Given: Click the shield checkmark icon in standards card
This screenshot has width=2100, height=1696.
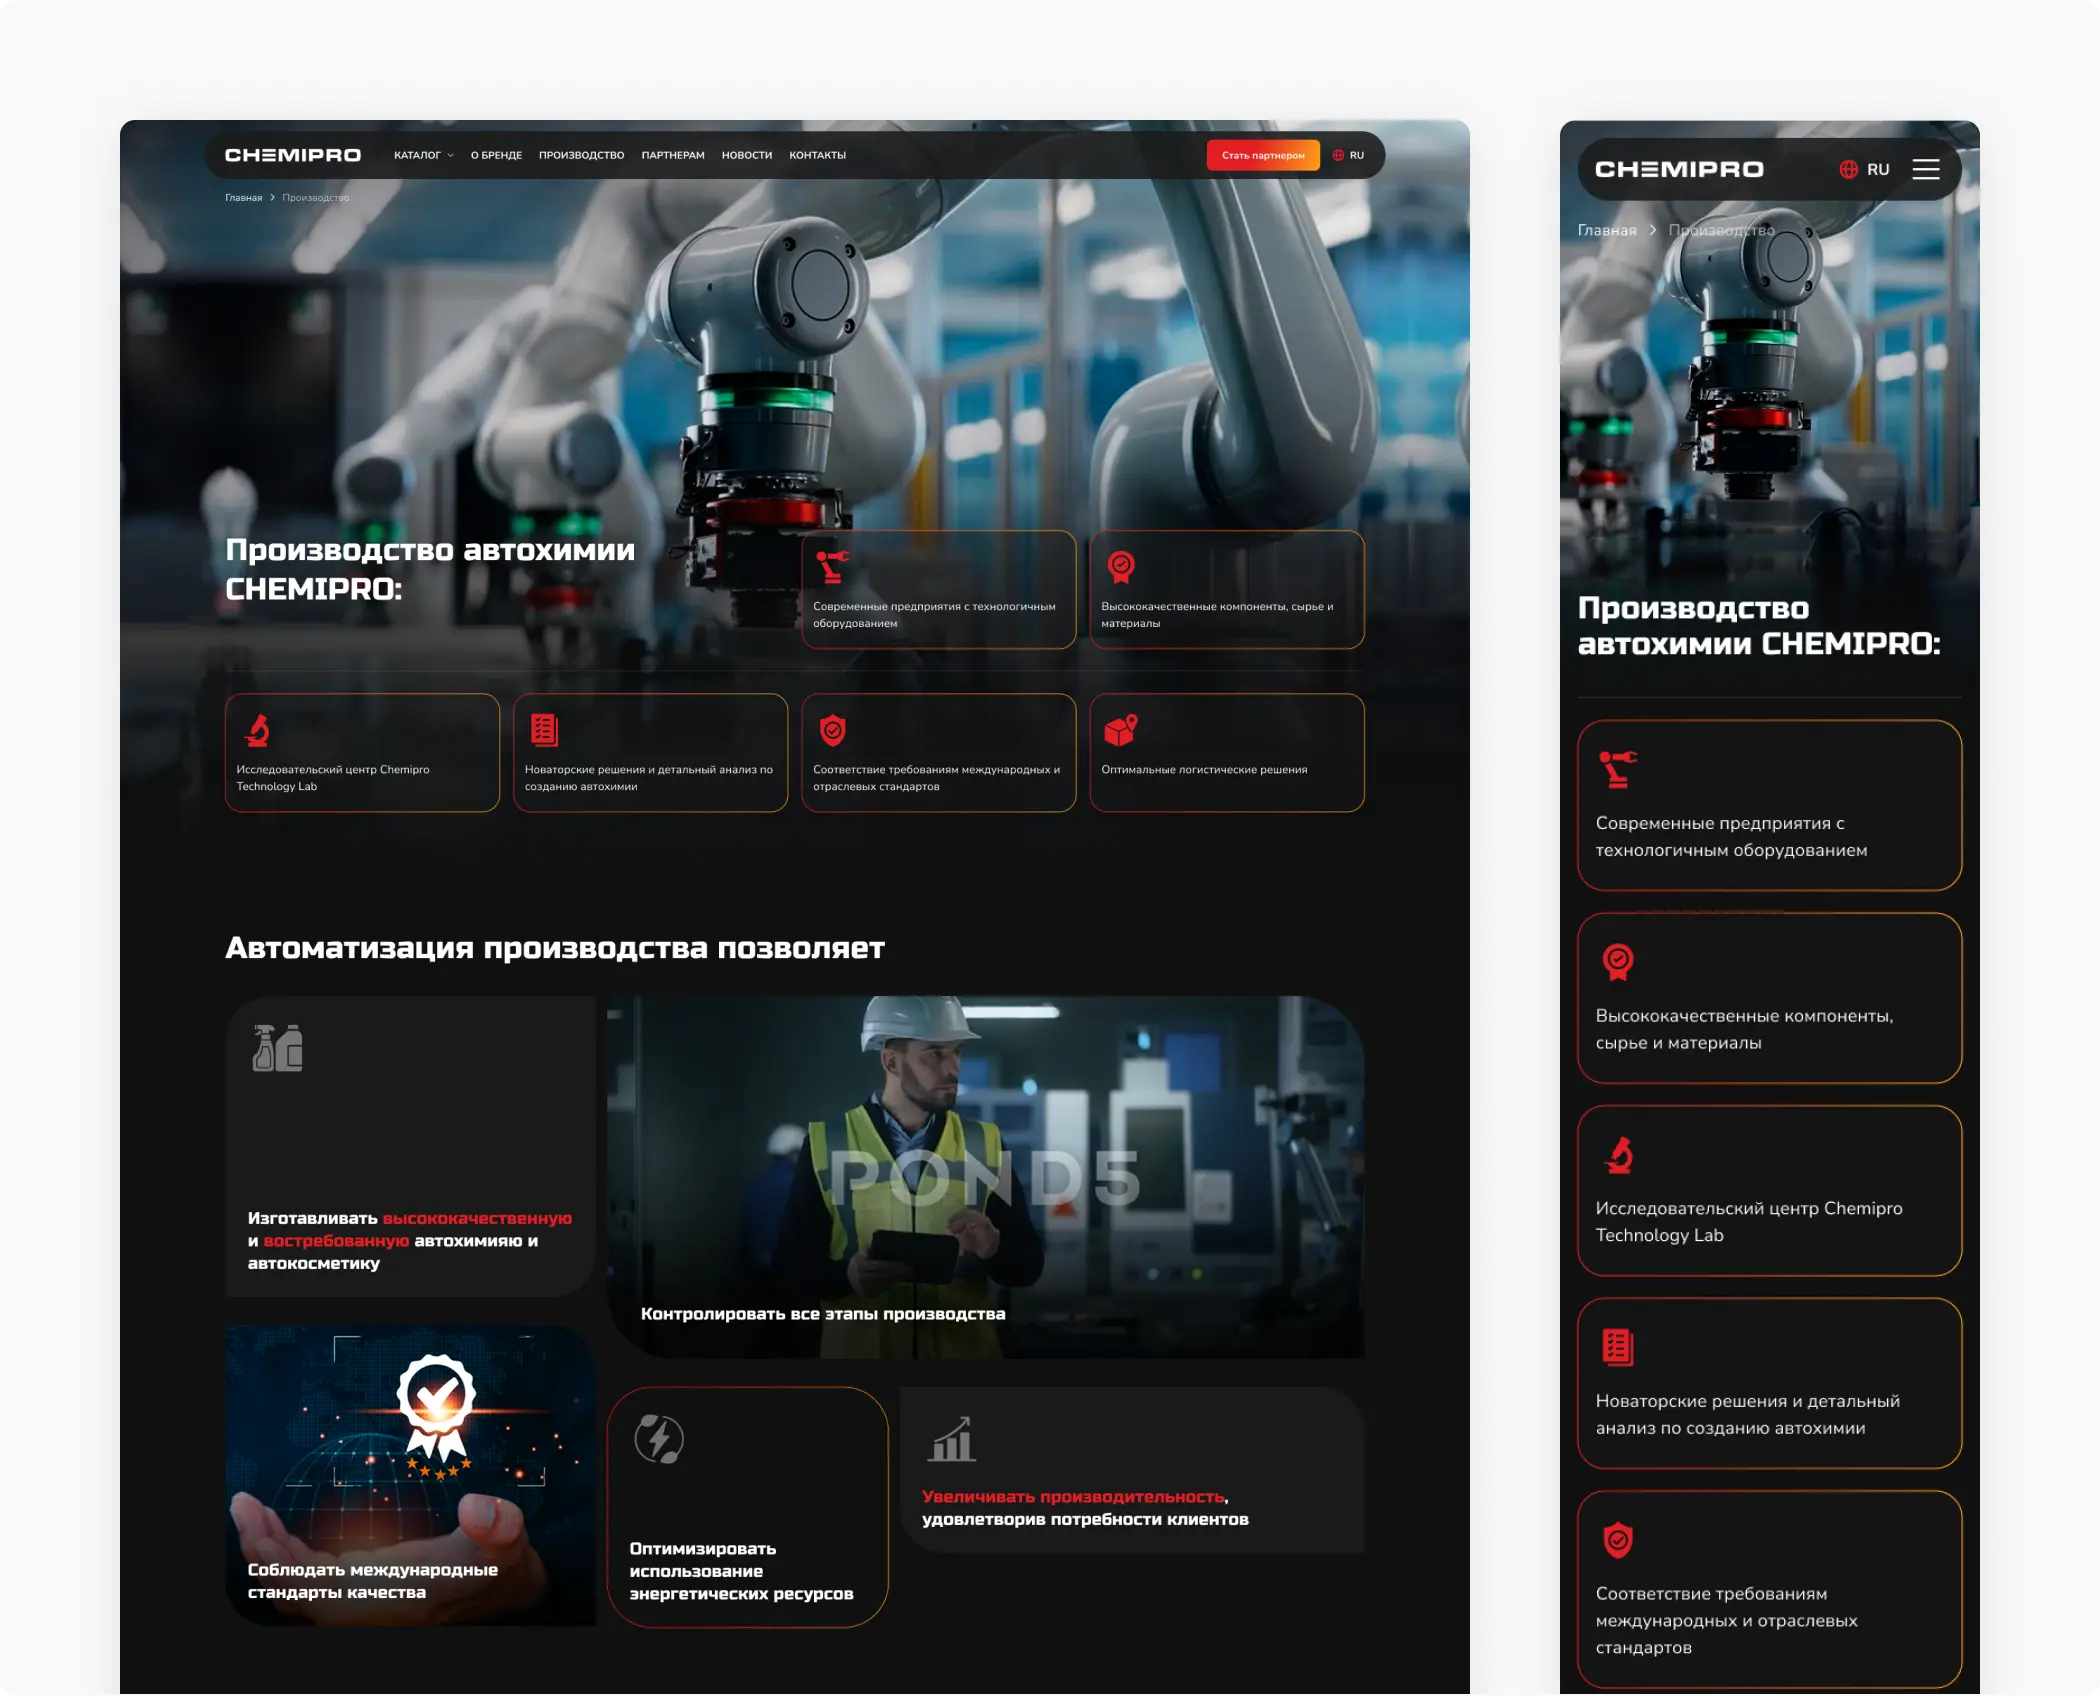Looking at the screenshot, I should 832,730.
